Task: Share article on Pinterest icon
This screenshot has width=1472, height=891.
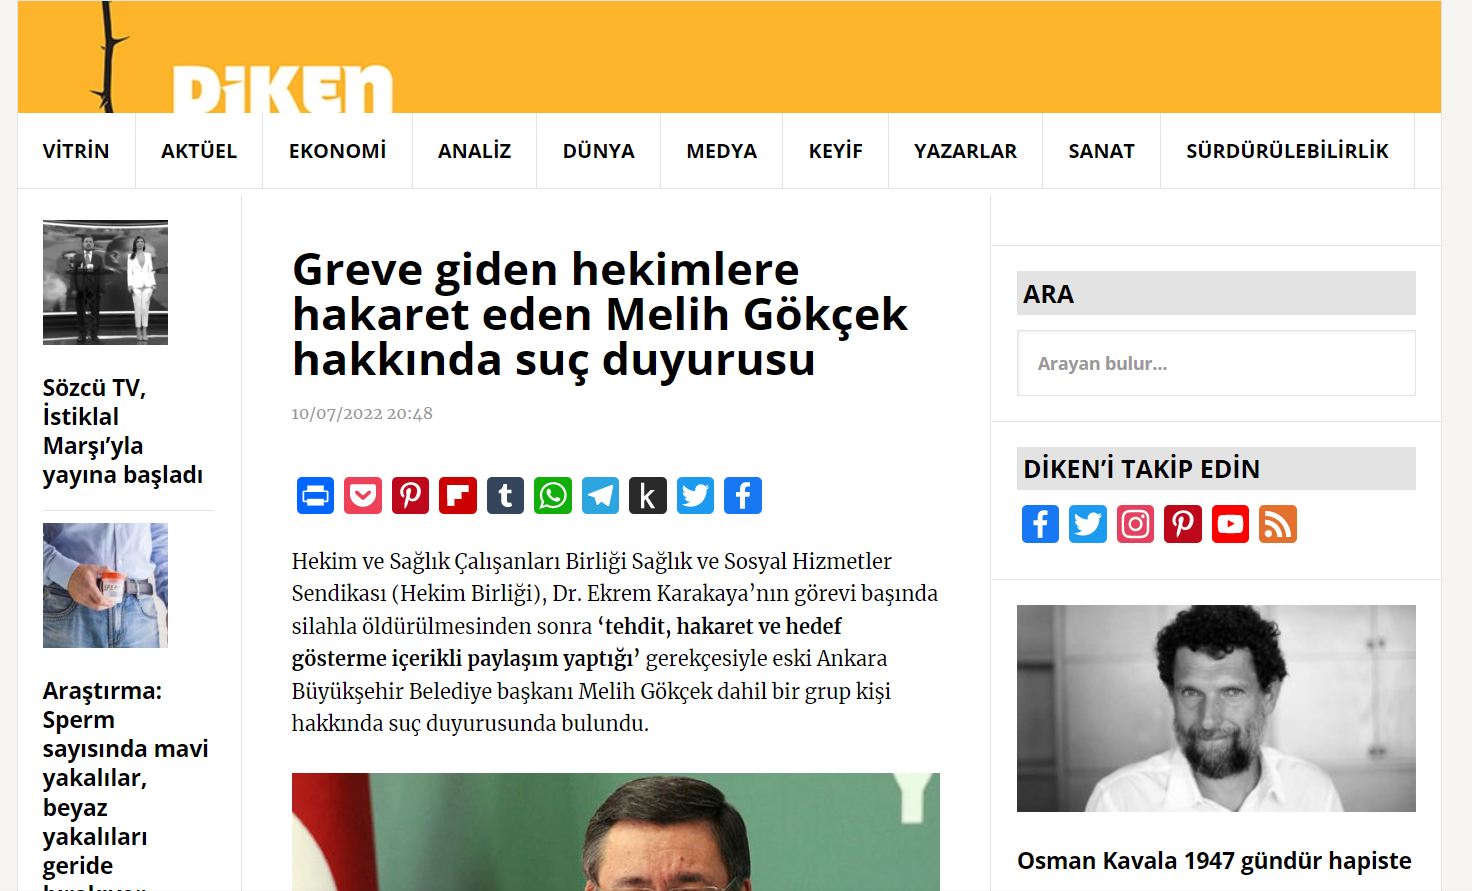Action: pyautogui.click(x=410, y=495)
